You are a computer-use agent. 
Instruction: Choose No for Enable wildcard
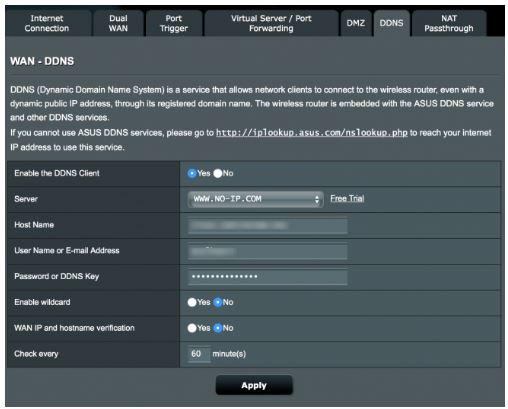(218, 302)
